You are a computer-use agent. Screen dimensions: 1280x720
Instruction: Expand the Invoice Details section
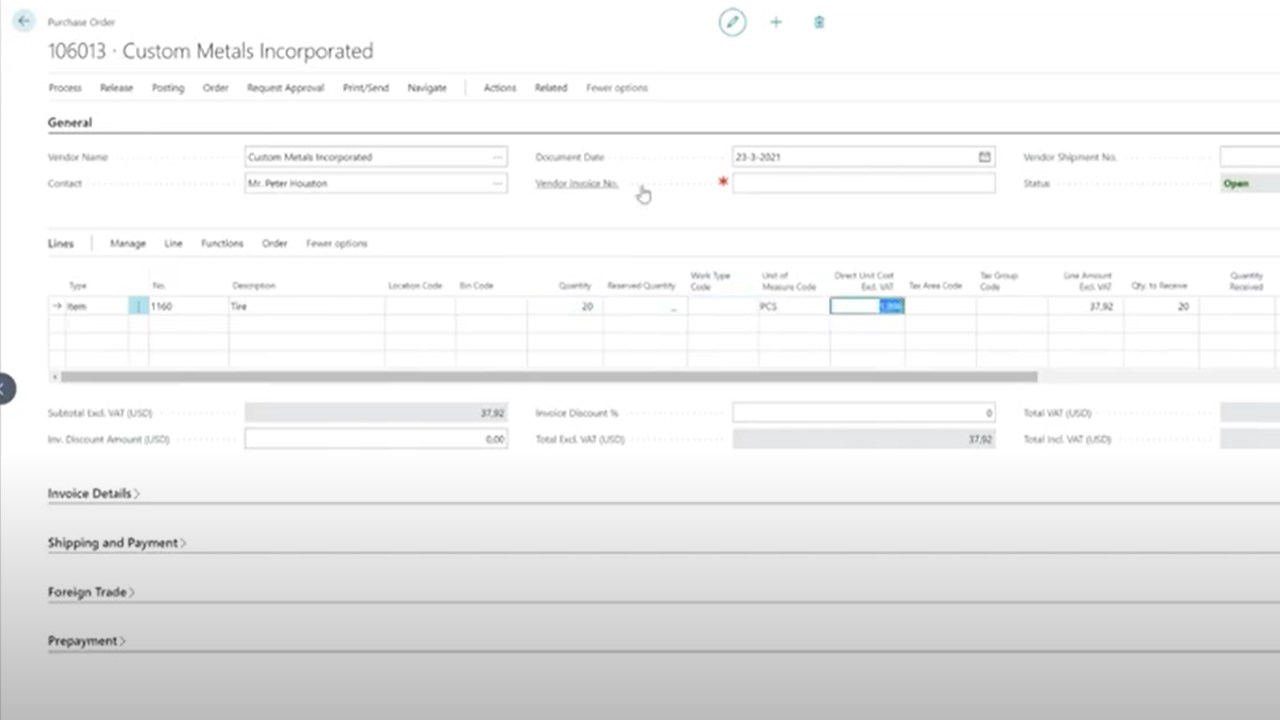pos(94,493)
